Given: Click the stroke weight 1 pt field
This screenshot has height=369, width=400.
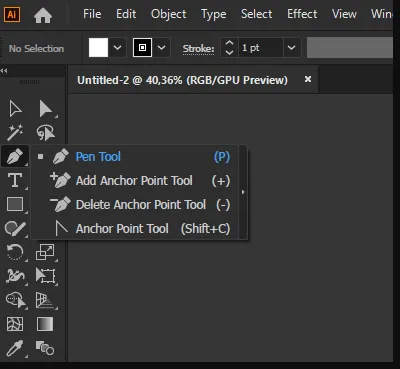Looking at the screenshot, I should pyautogui.click(x=261, y=48).
